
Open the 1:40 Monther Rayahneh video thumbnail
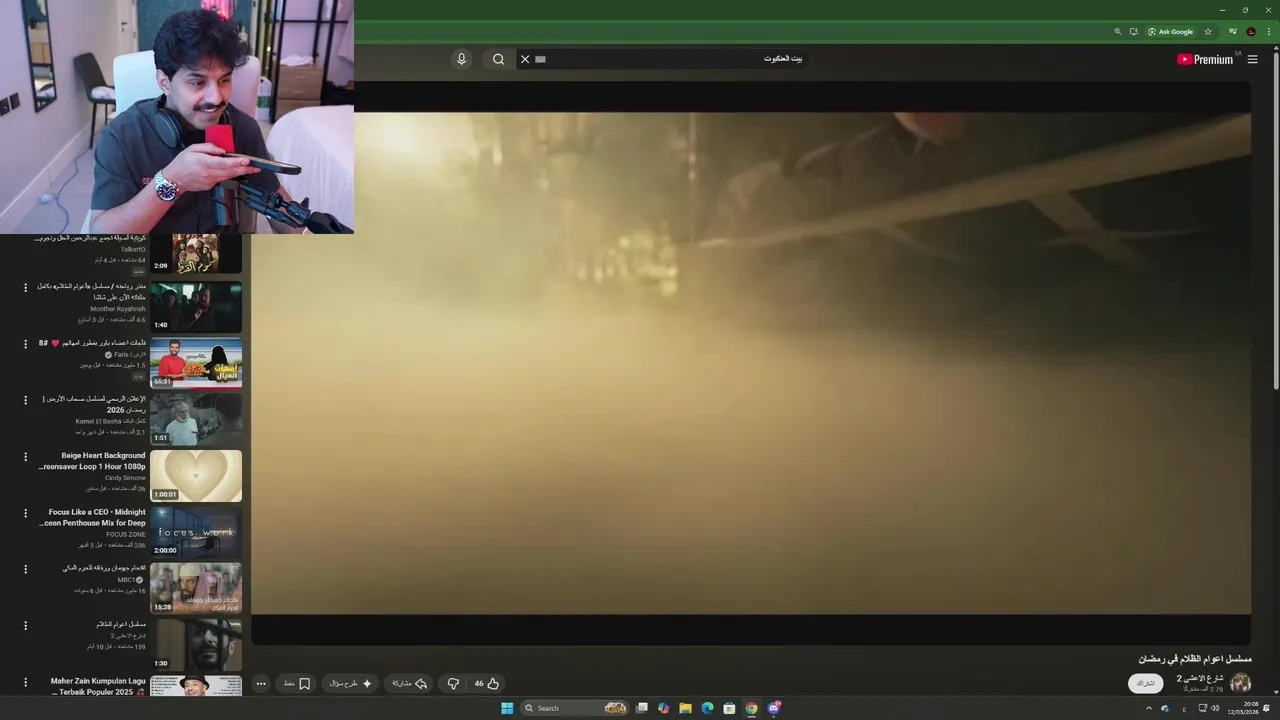click(x=196, y=307)
